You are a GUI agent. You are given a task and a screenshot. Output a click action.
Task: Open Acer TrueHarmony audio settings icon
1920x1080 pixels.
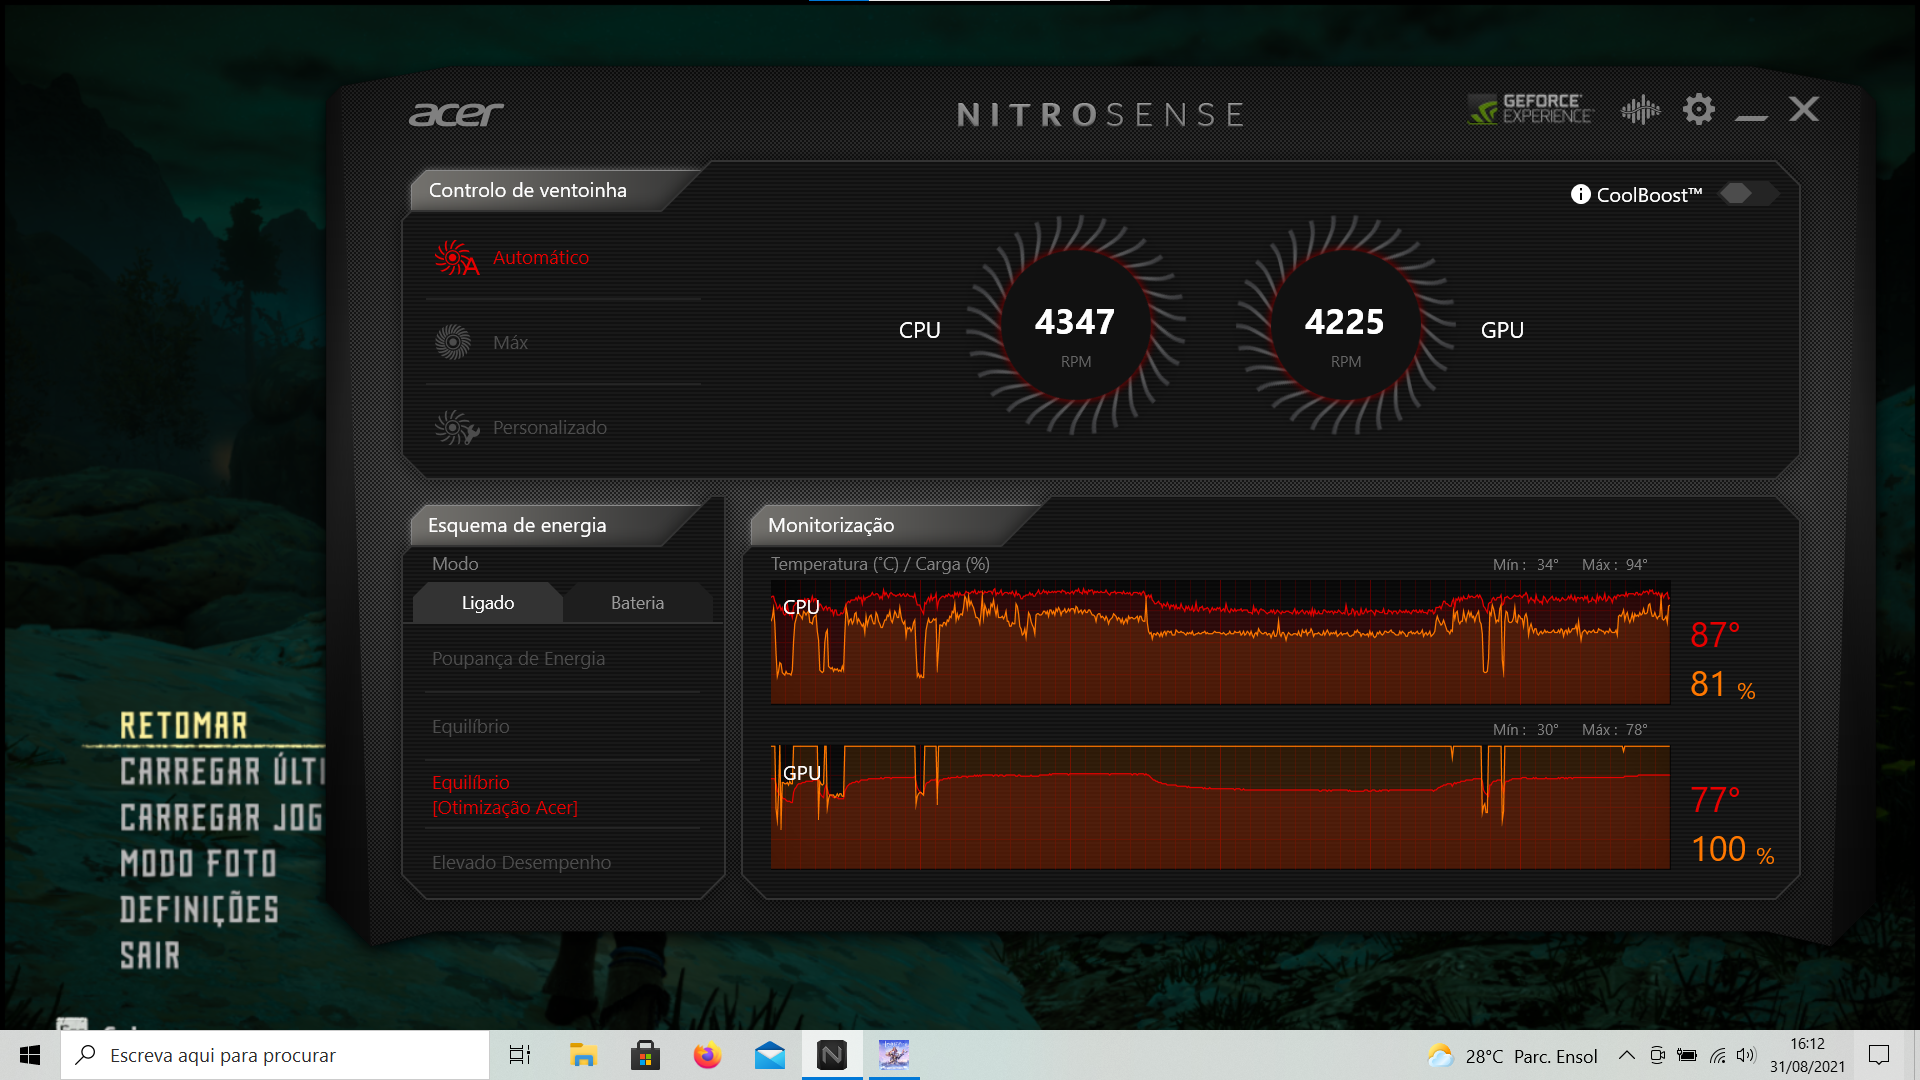coord(1640,109)
